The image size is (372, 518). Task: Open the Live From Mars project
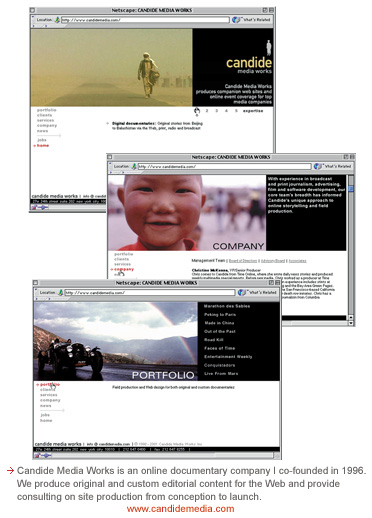(x=221, y=373)
